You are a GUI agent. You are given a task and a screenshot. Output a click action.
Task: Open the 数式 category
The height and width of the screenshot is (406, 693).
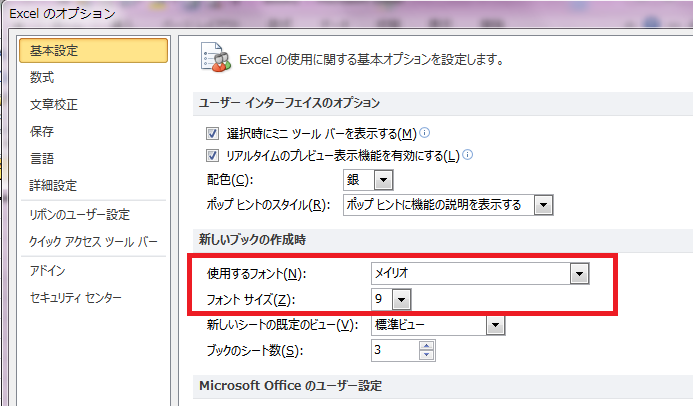[42, 77]
